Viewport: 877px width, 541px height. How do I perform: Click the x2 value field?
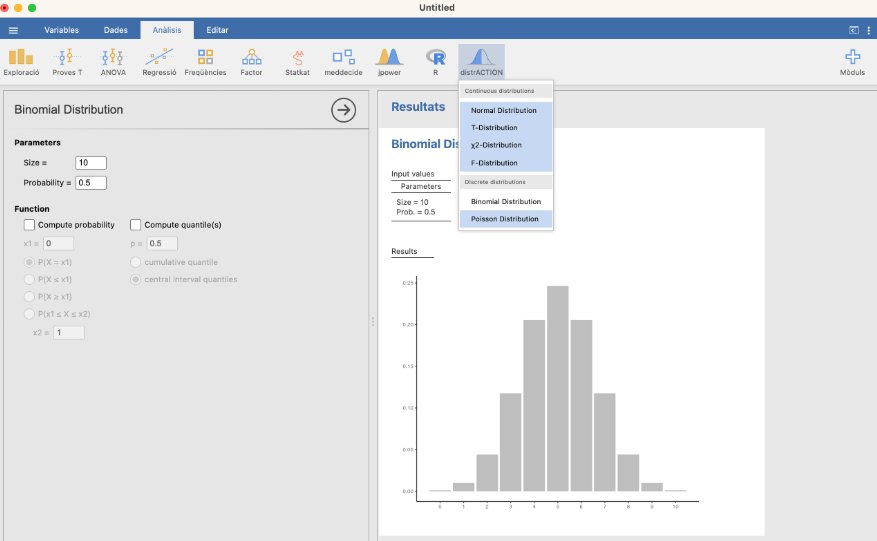(69, 333)
